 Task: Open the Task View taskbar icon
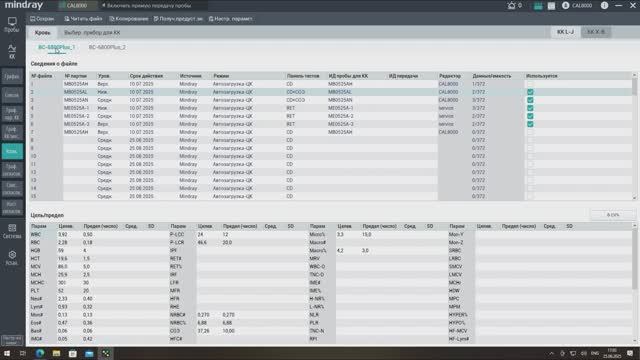coord(23,353)
